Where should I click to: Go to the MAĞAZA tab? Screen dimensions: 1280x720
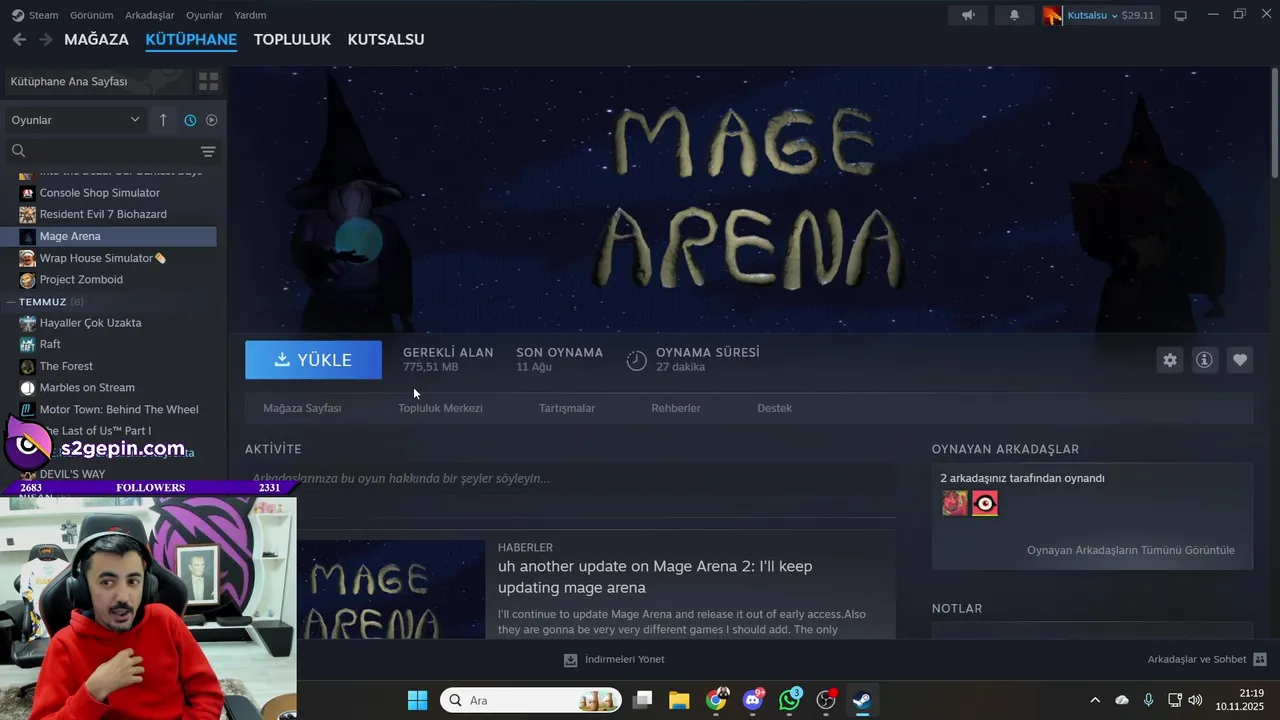(x=96, y=40)
